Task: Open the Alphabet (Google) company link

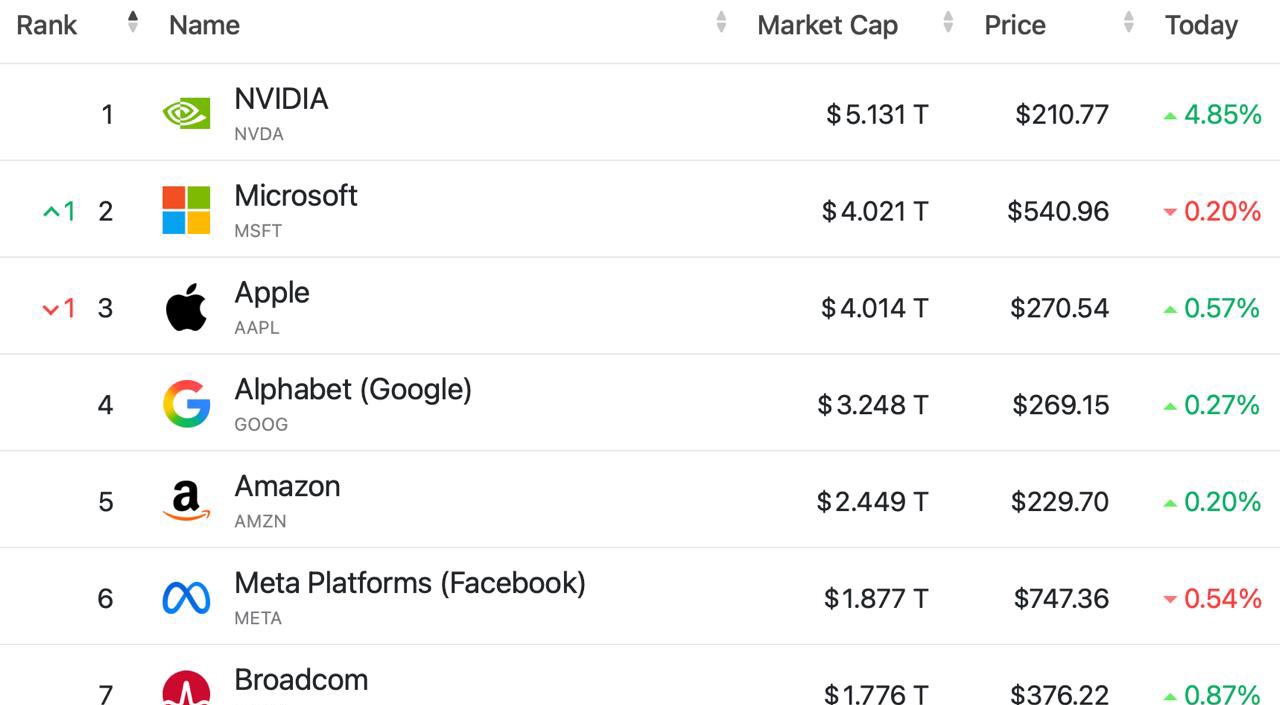Action: tap(353, 389)
